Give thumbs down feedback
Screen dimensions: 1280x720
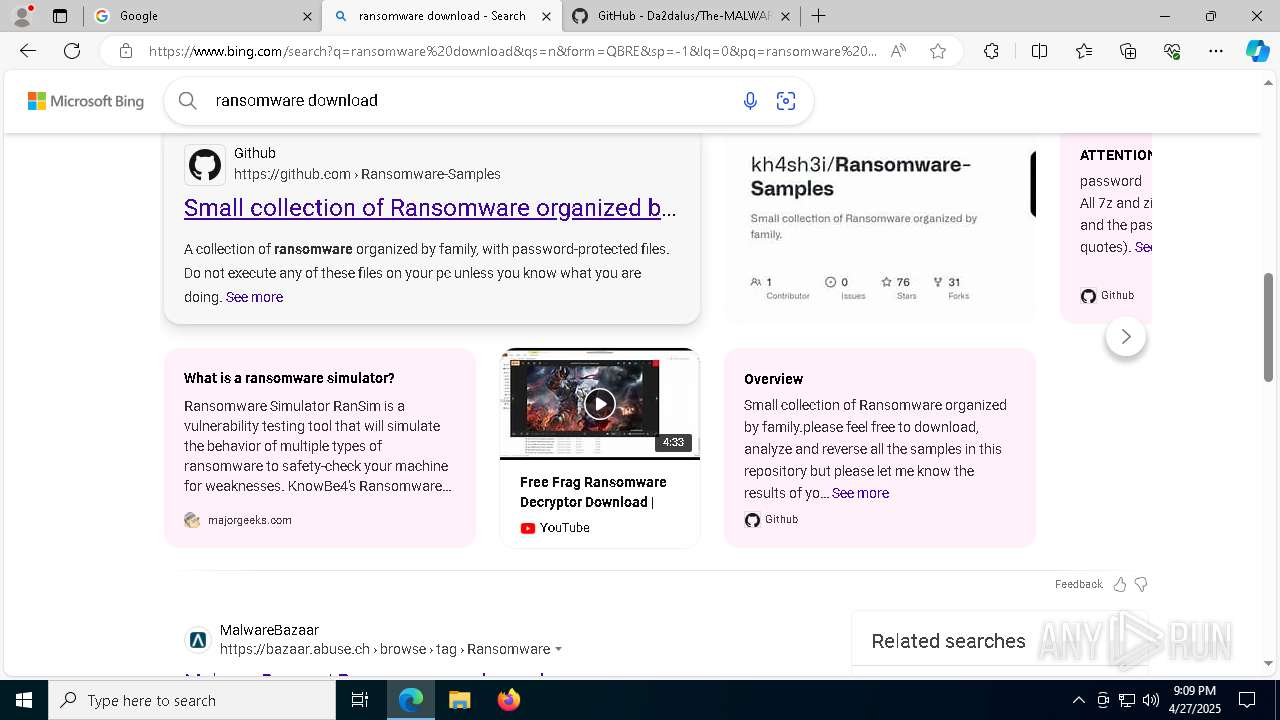pos(1141,584)
